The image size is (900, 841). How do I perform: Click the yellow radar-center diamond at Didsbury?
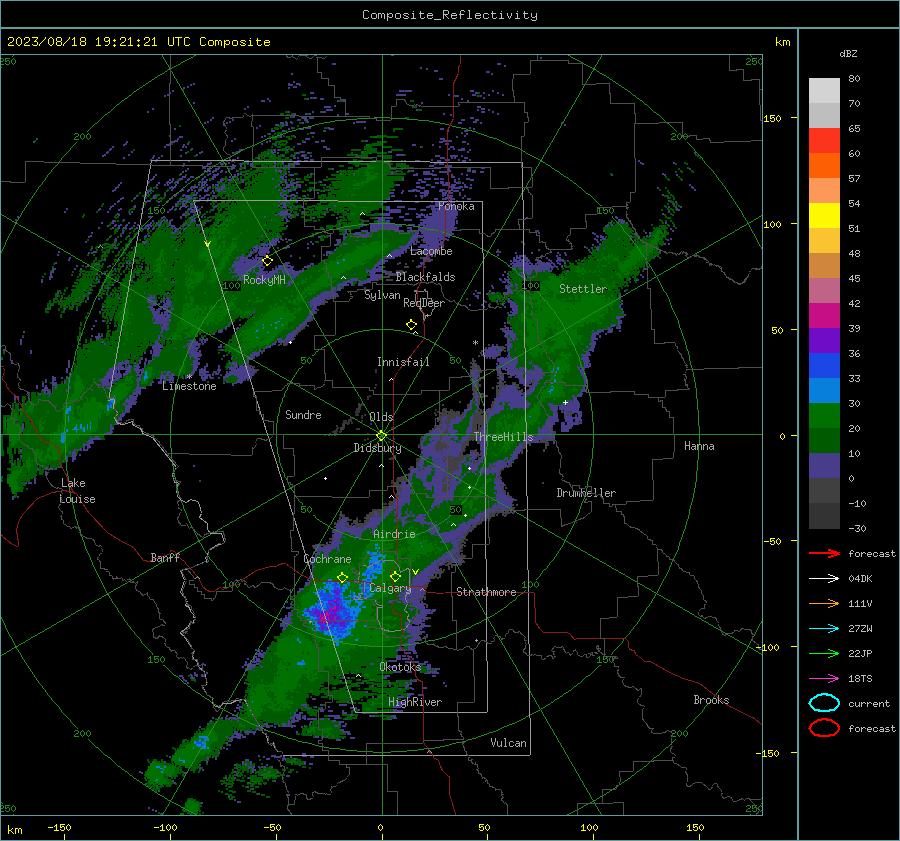pos(381,435)
